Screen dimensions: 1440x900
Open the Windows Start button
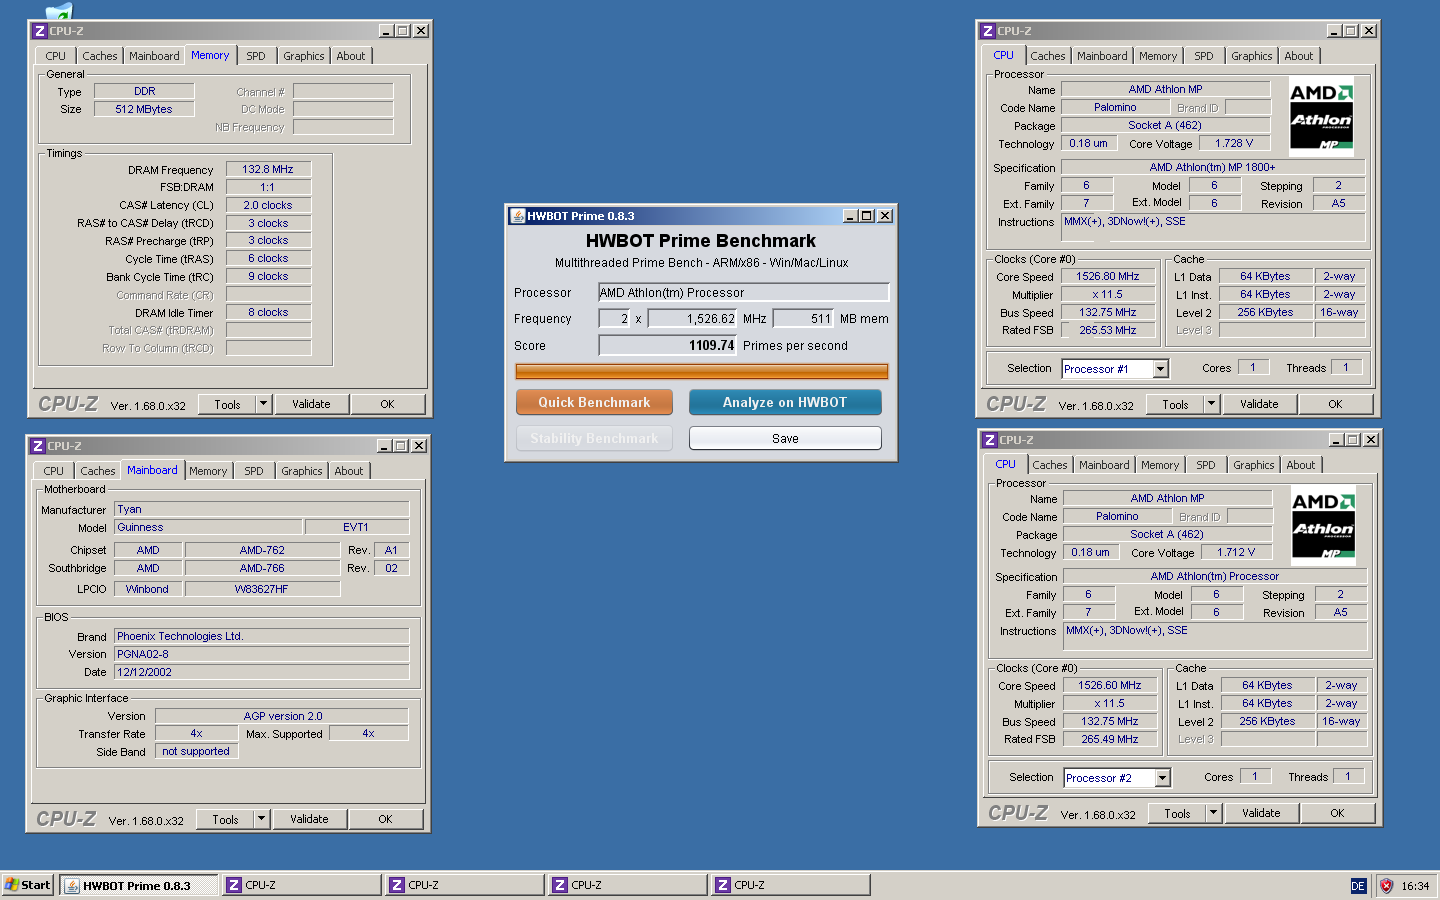tap(27, 885)
